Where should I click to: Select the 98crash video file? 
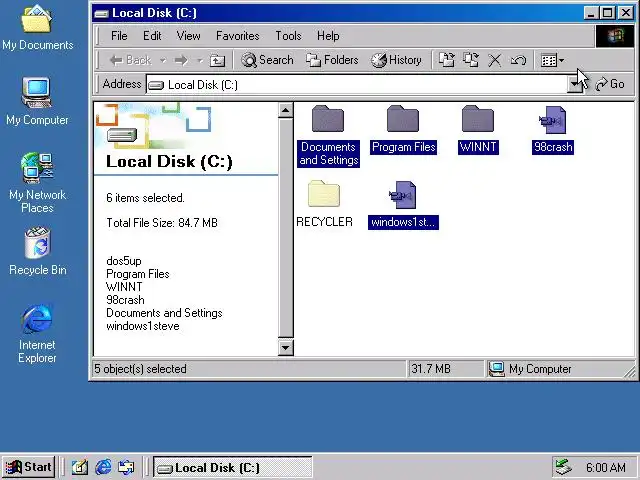click(x=553, y=130)
